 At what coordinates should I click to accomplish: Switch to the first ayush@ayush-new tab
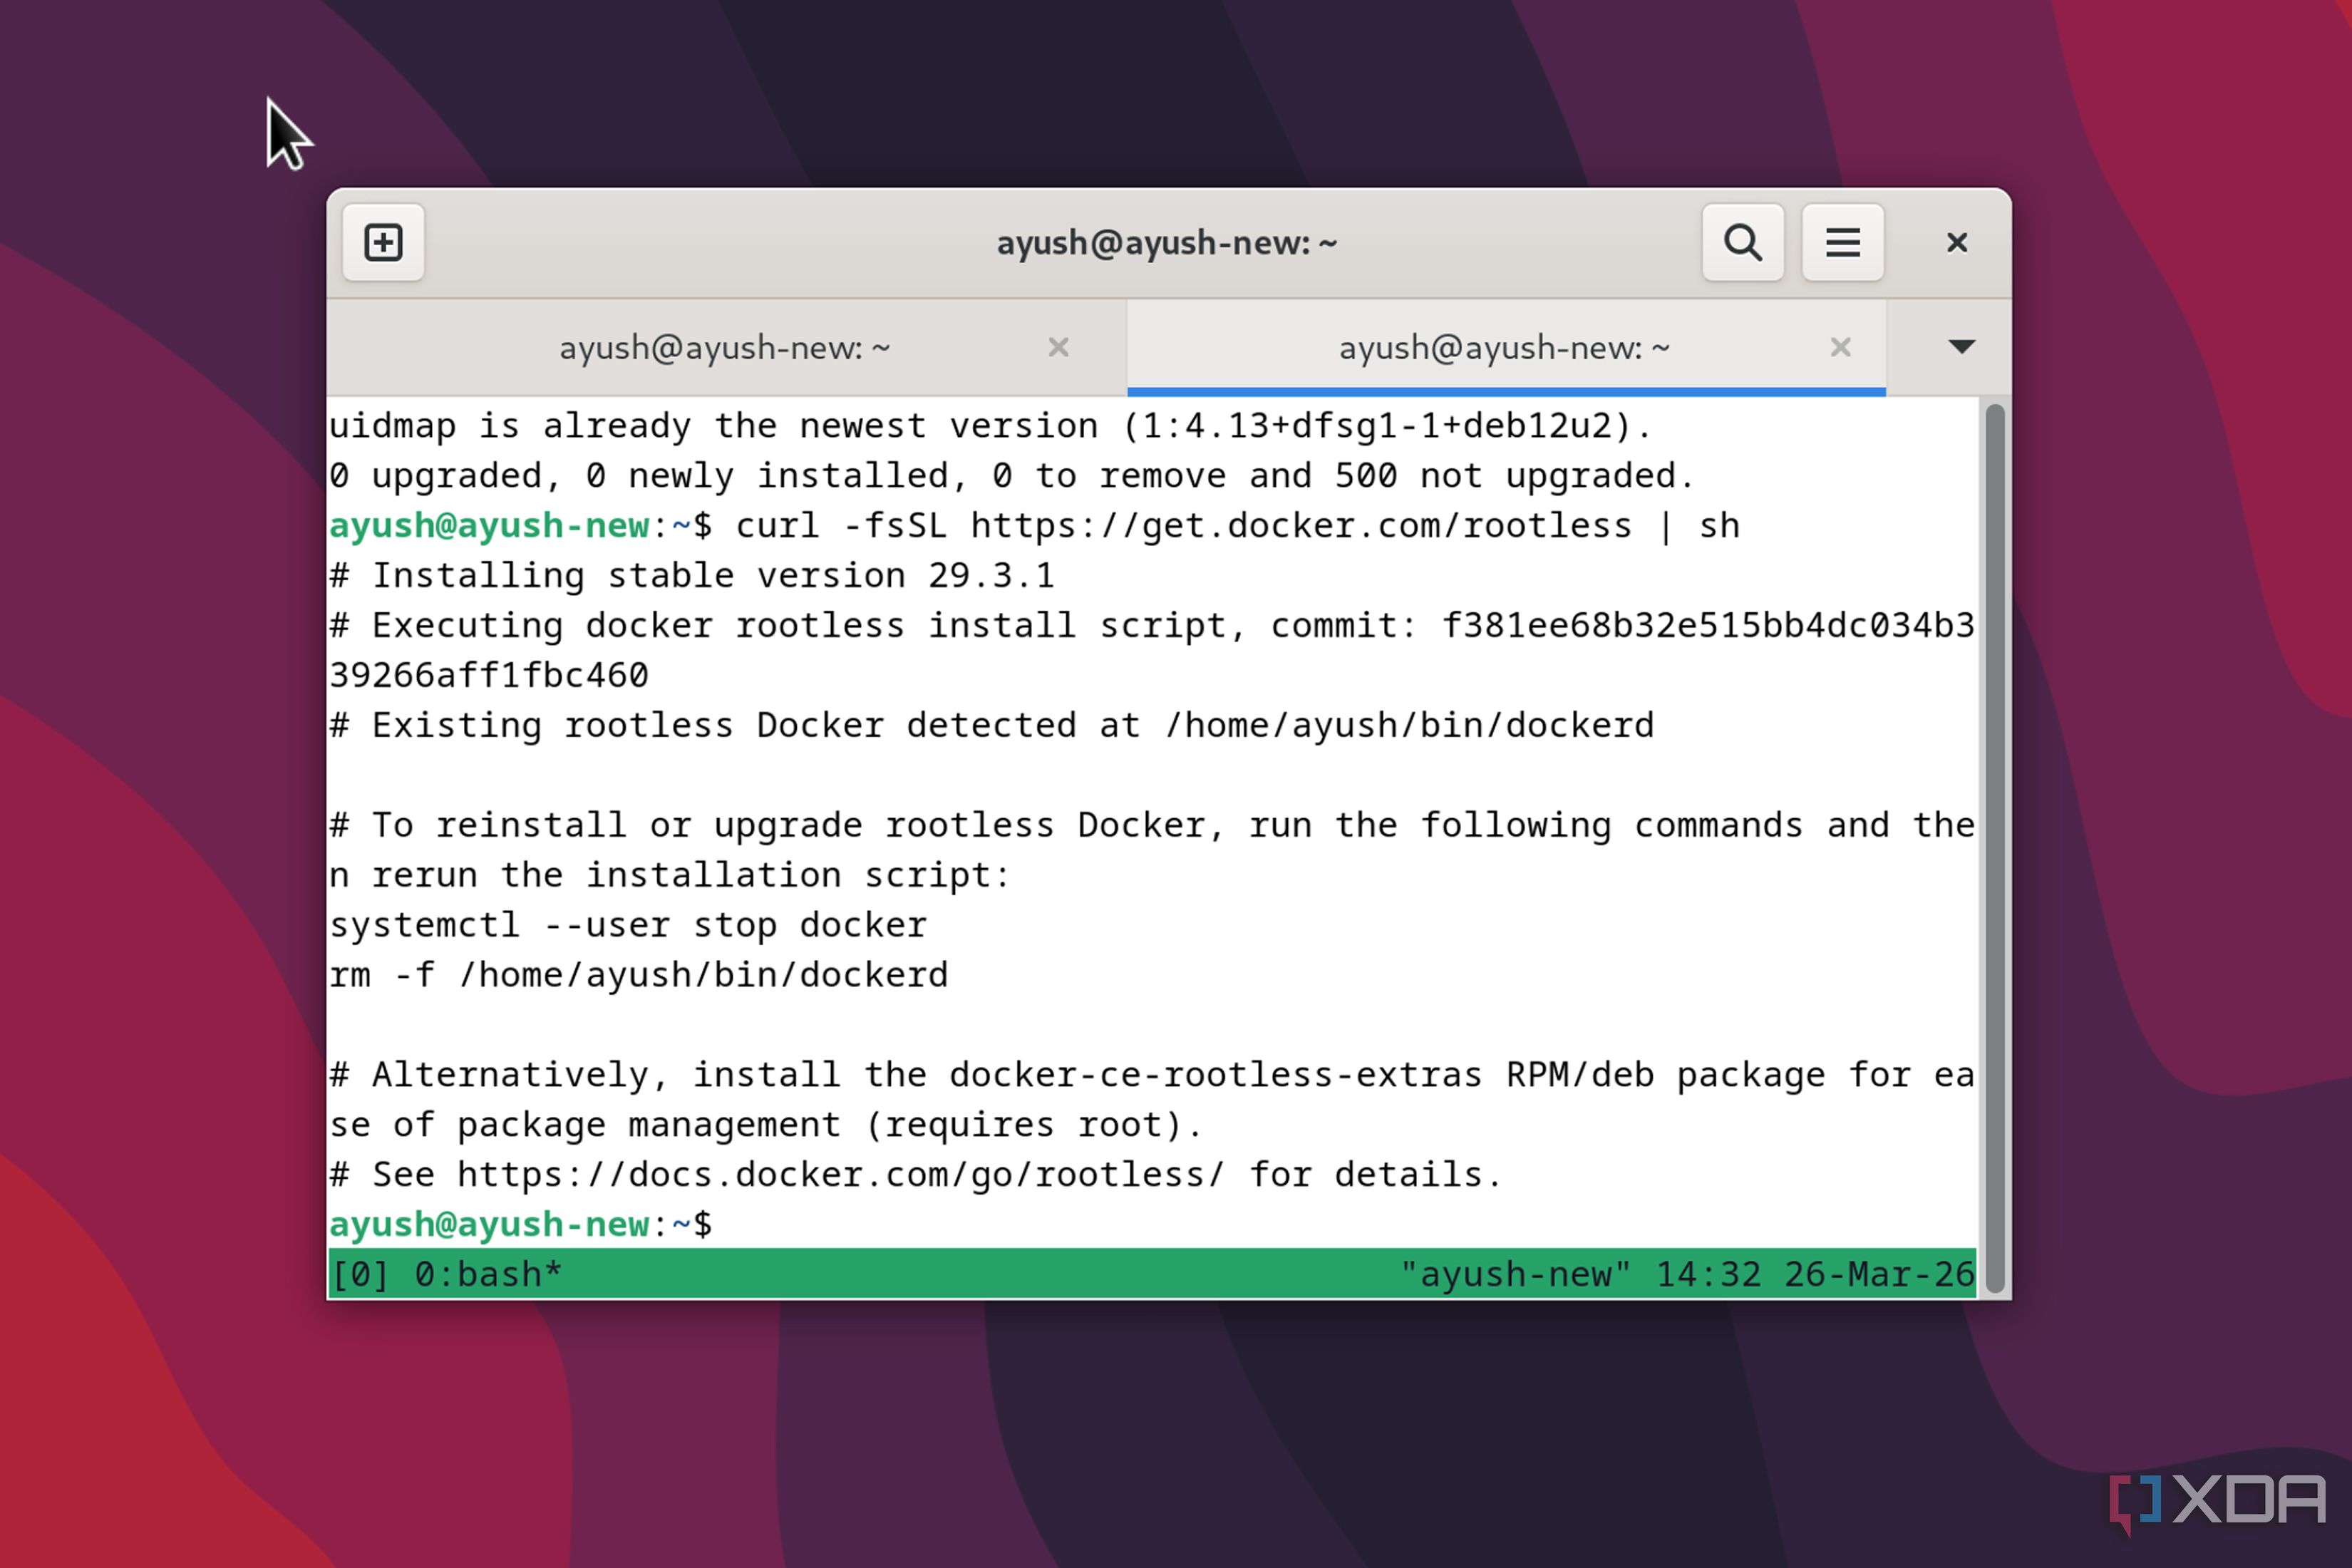pos(726,348)
